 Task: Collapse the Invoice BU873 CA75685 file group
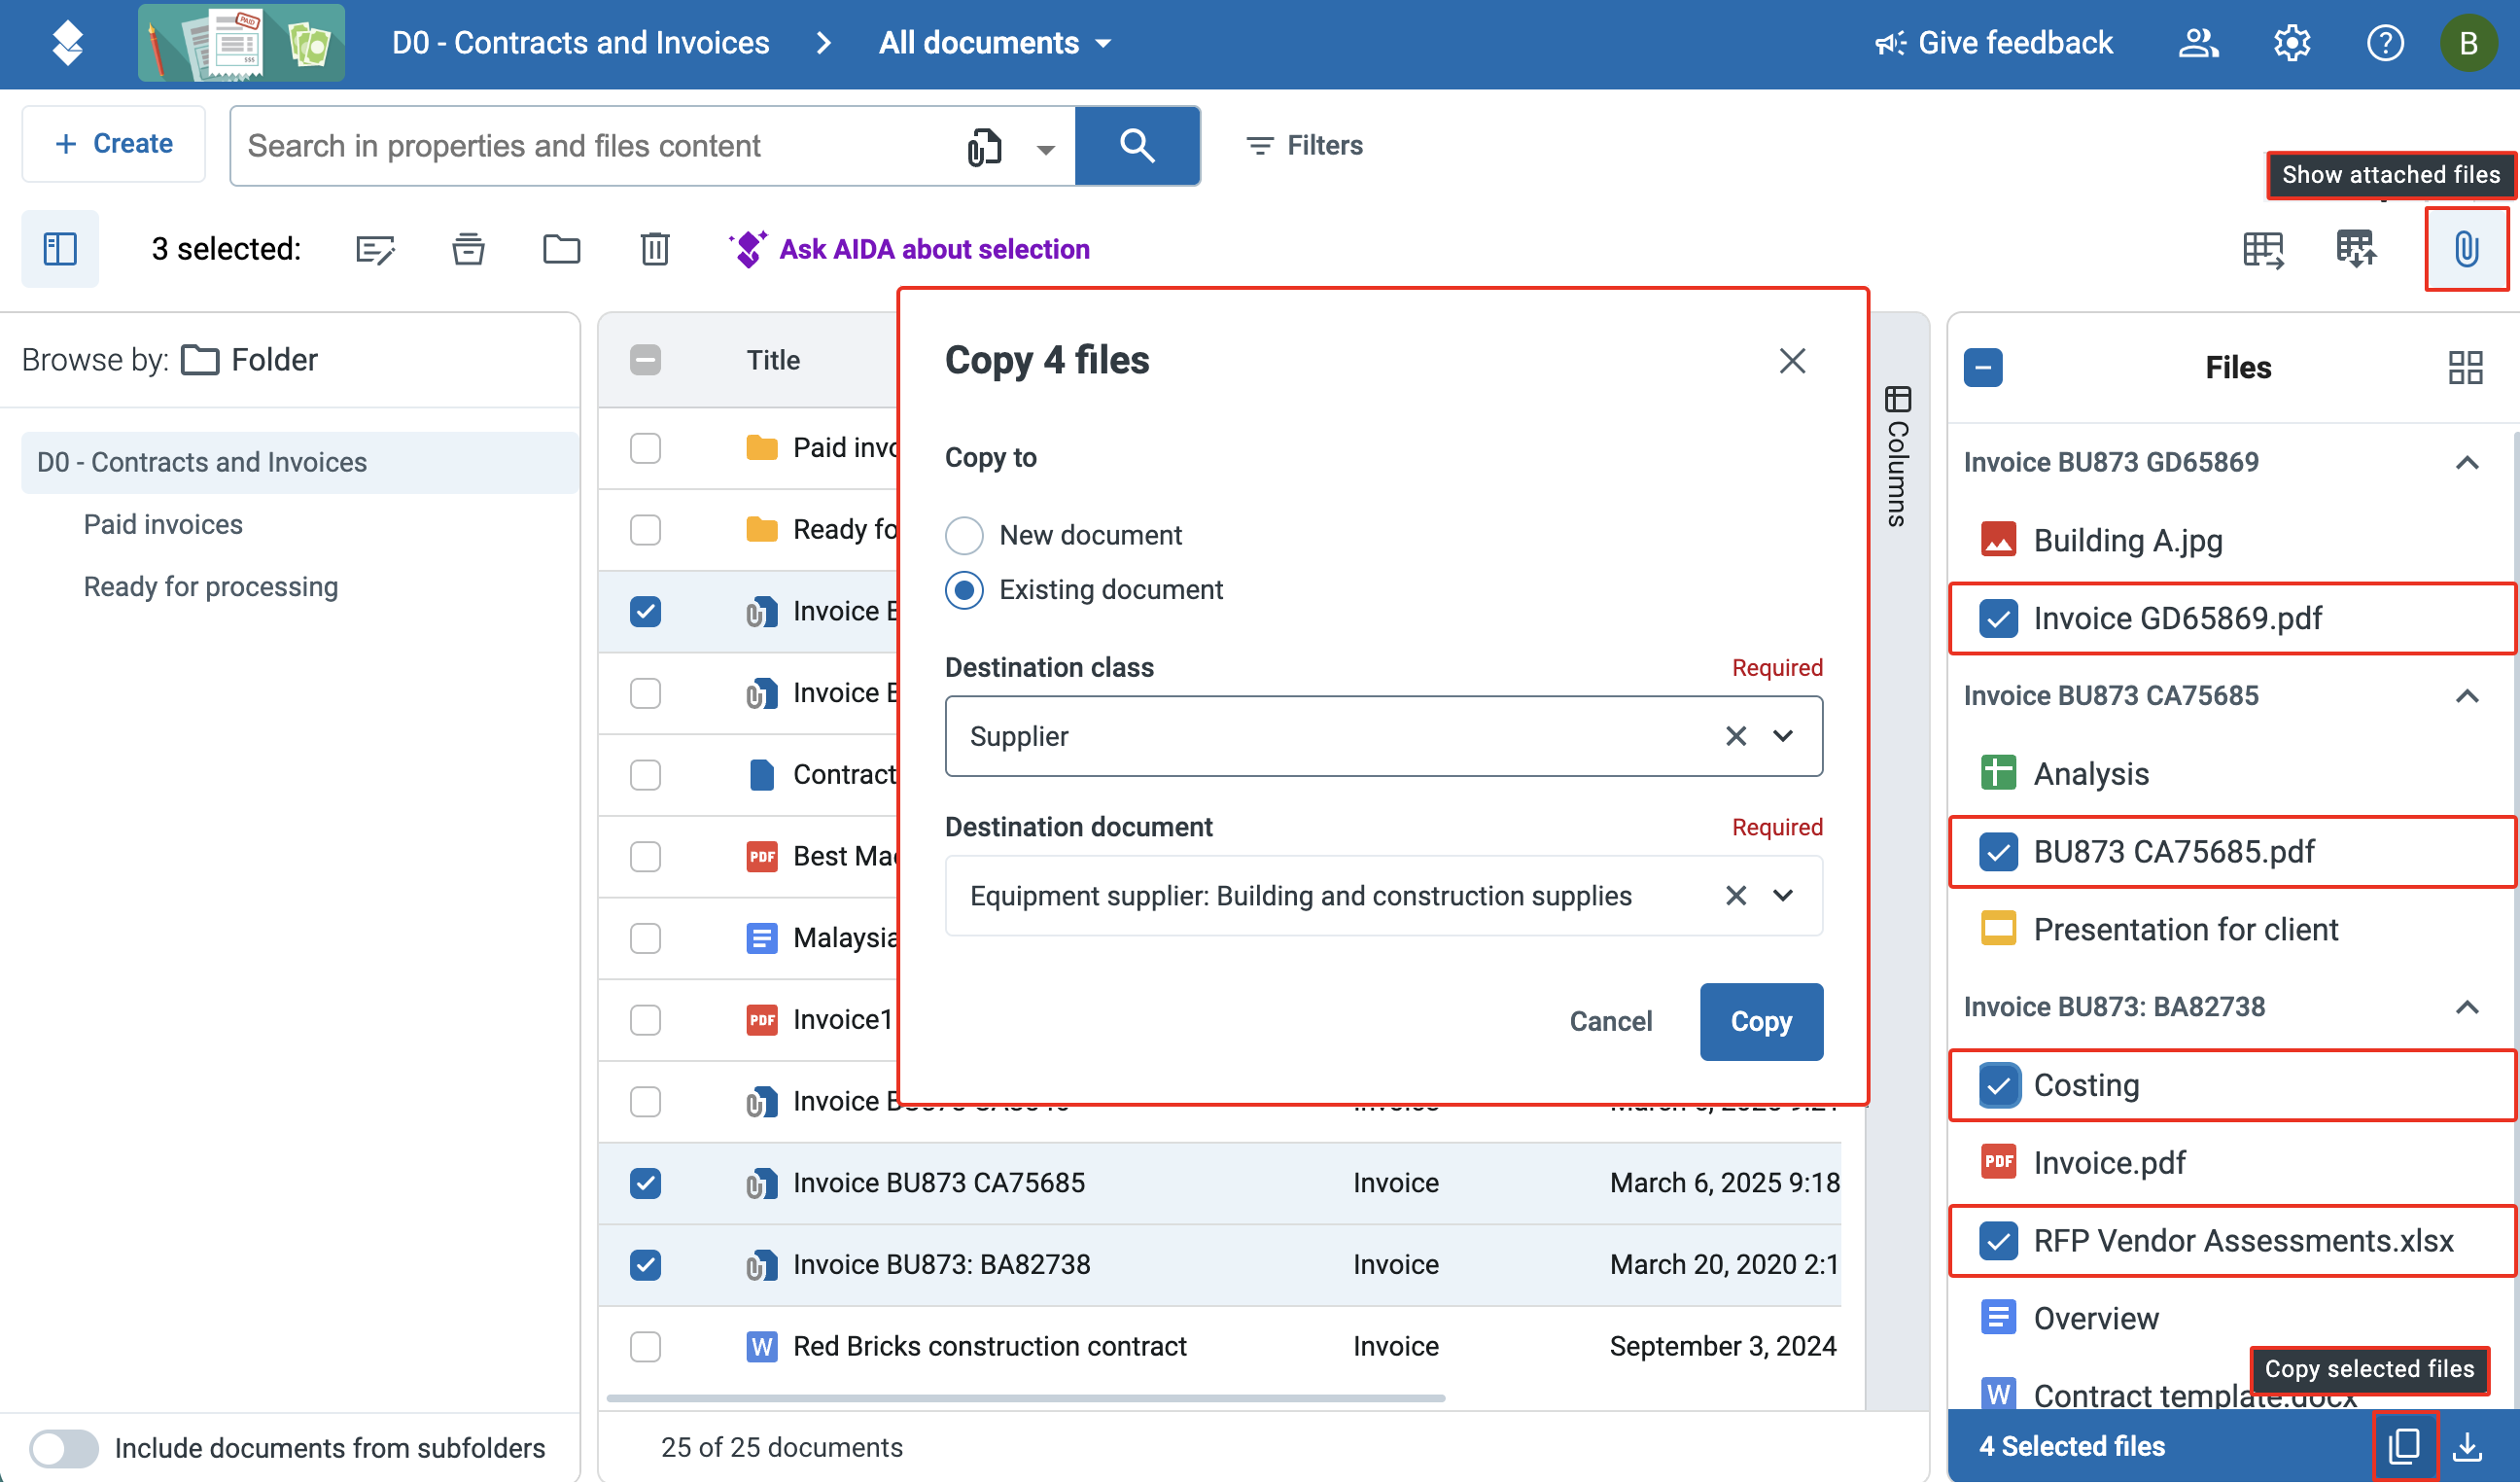pyautogui.click(x=2467, y=697)
